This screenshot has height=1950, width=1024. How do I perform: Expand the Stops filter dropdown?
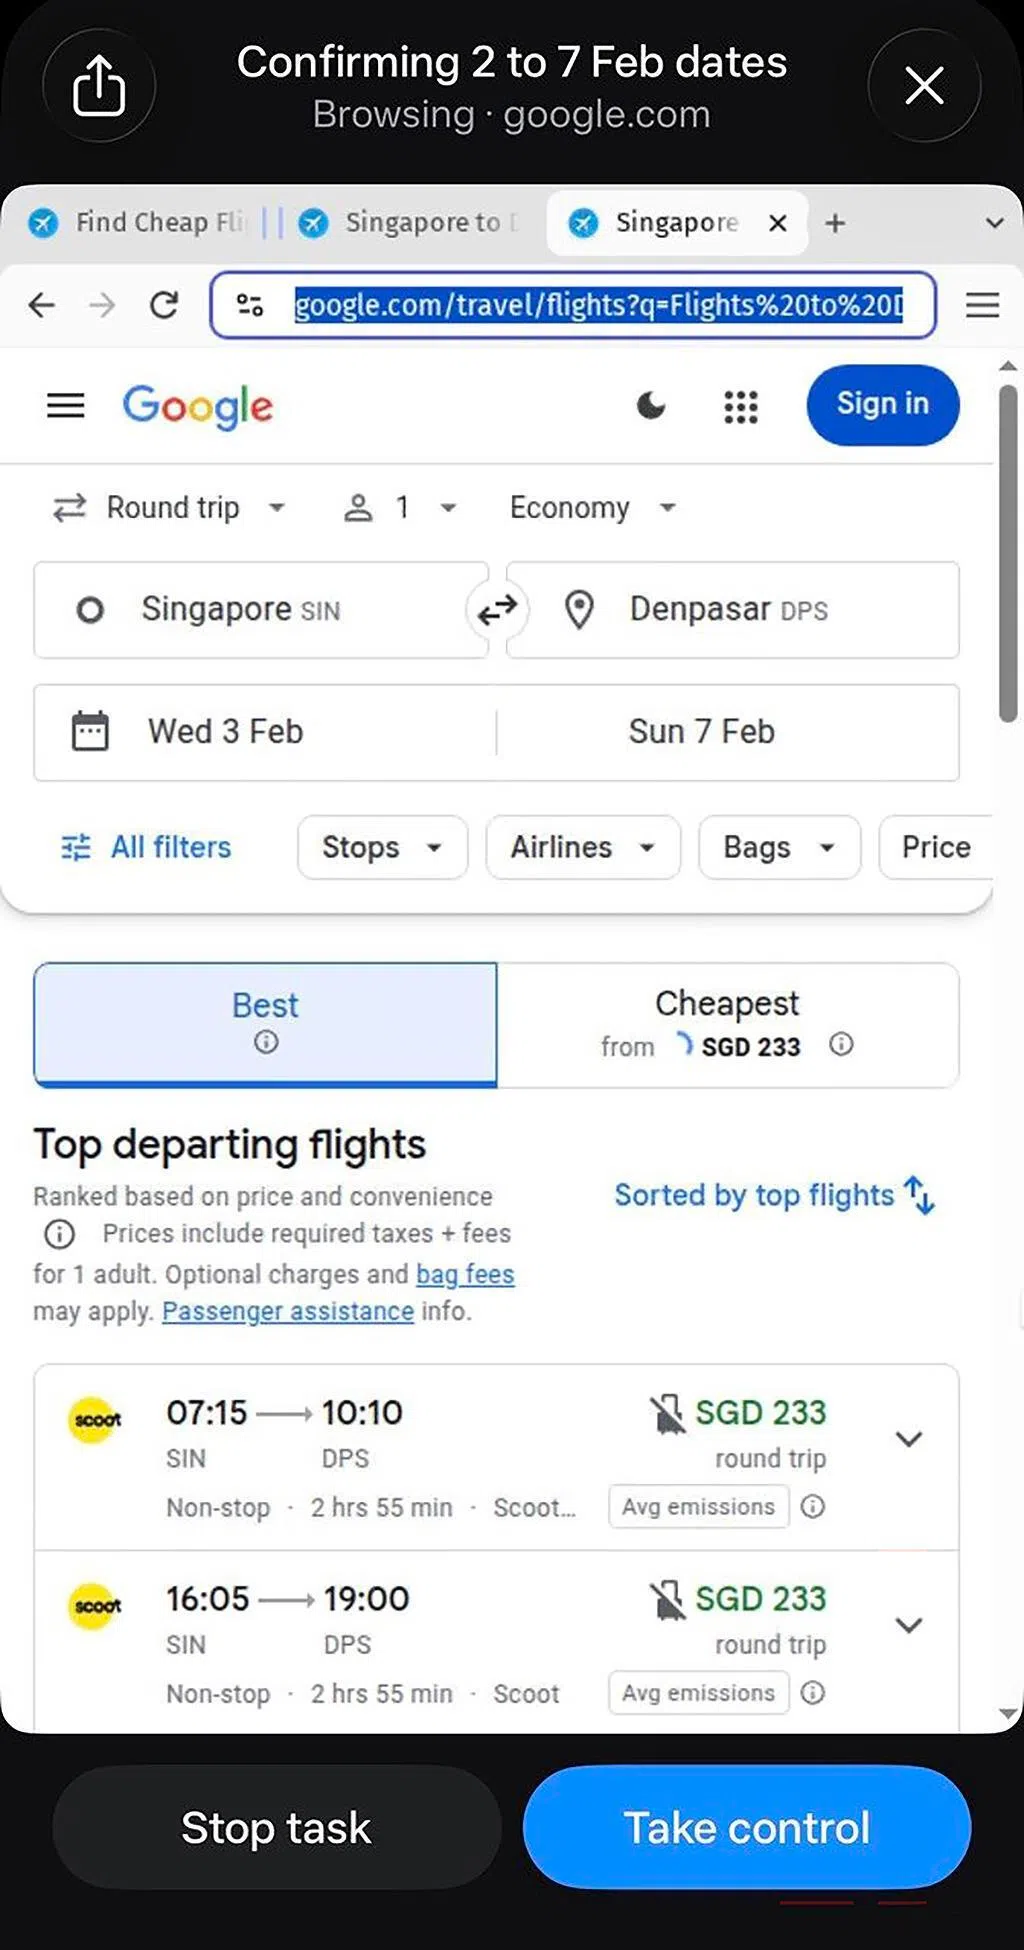pyautogui.click(x=382, y=847)
